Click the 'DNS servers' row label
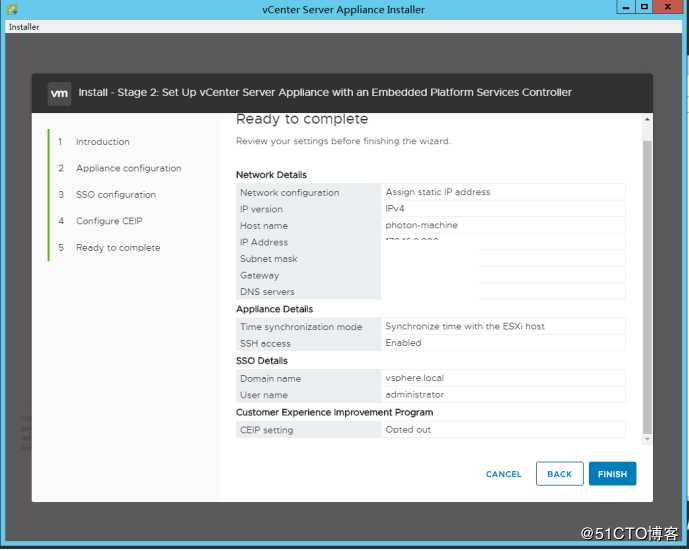Viewport: 689px width, 551px height. pyautogui.click(x=267, y=292)
